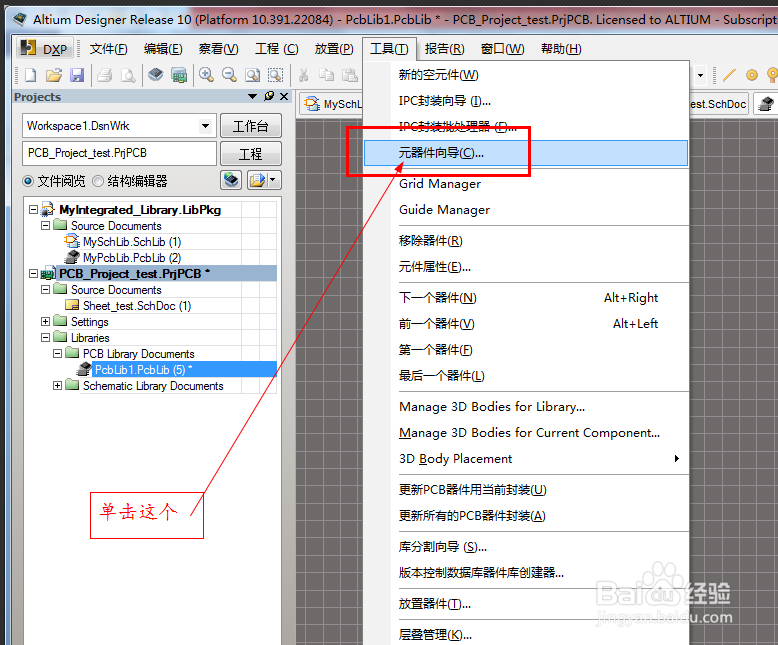Close the Projects panel
Screen dimensions: 778x645
284,96
